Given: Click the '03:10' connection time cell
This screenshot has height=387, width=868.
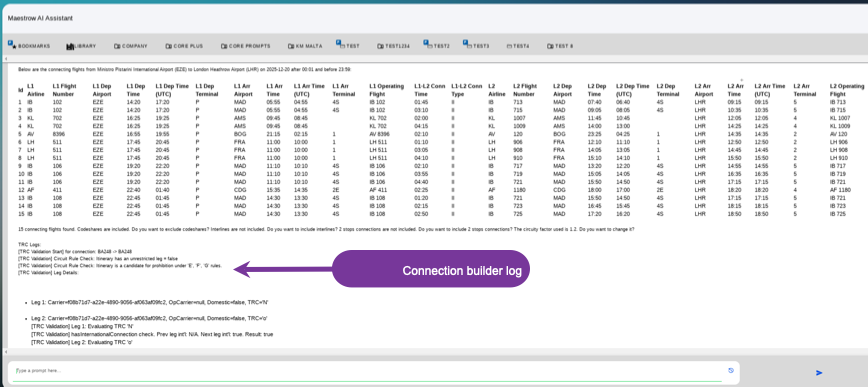Looking at the screenshot, I should 421,110.
